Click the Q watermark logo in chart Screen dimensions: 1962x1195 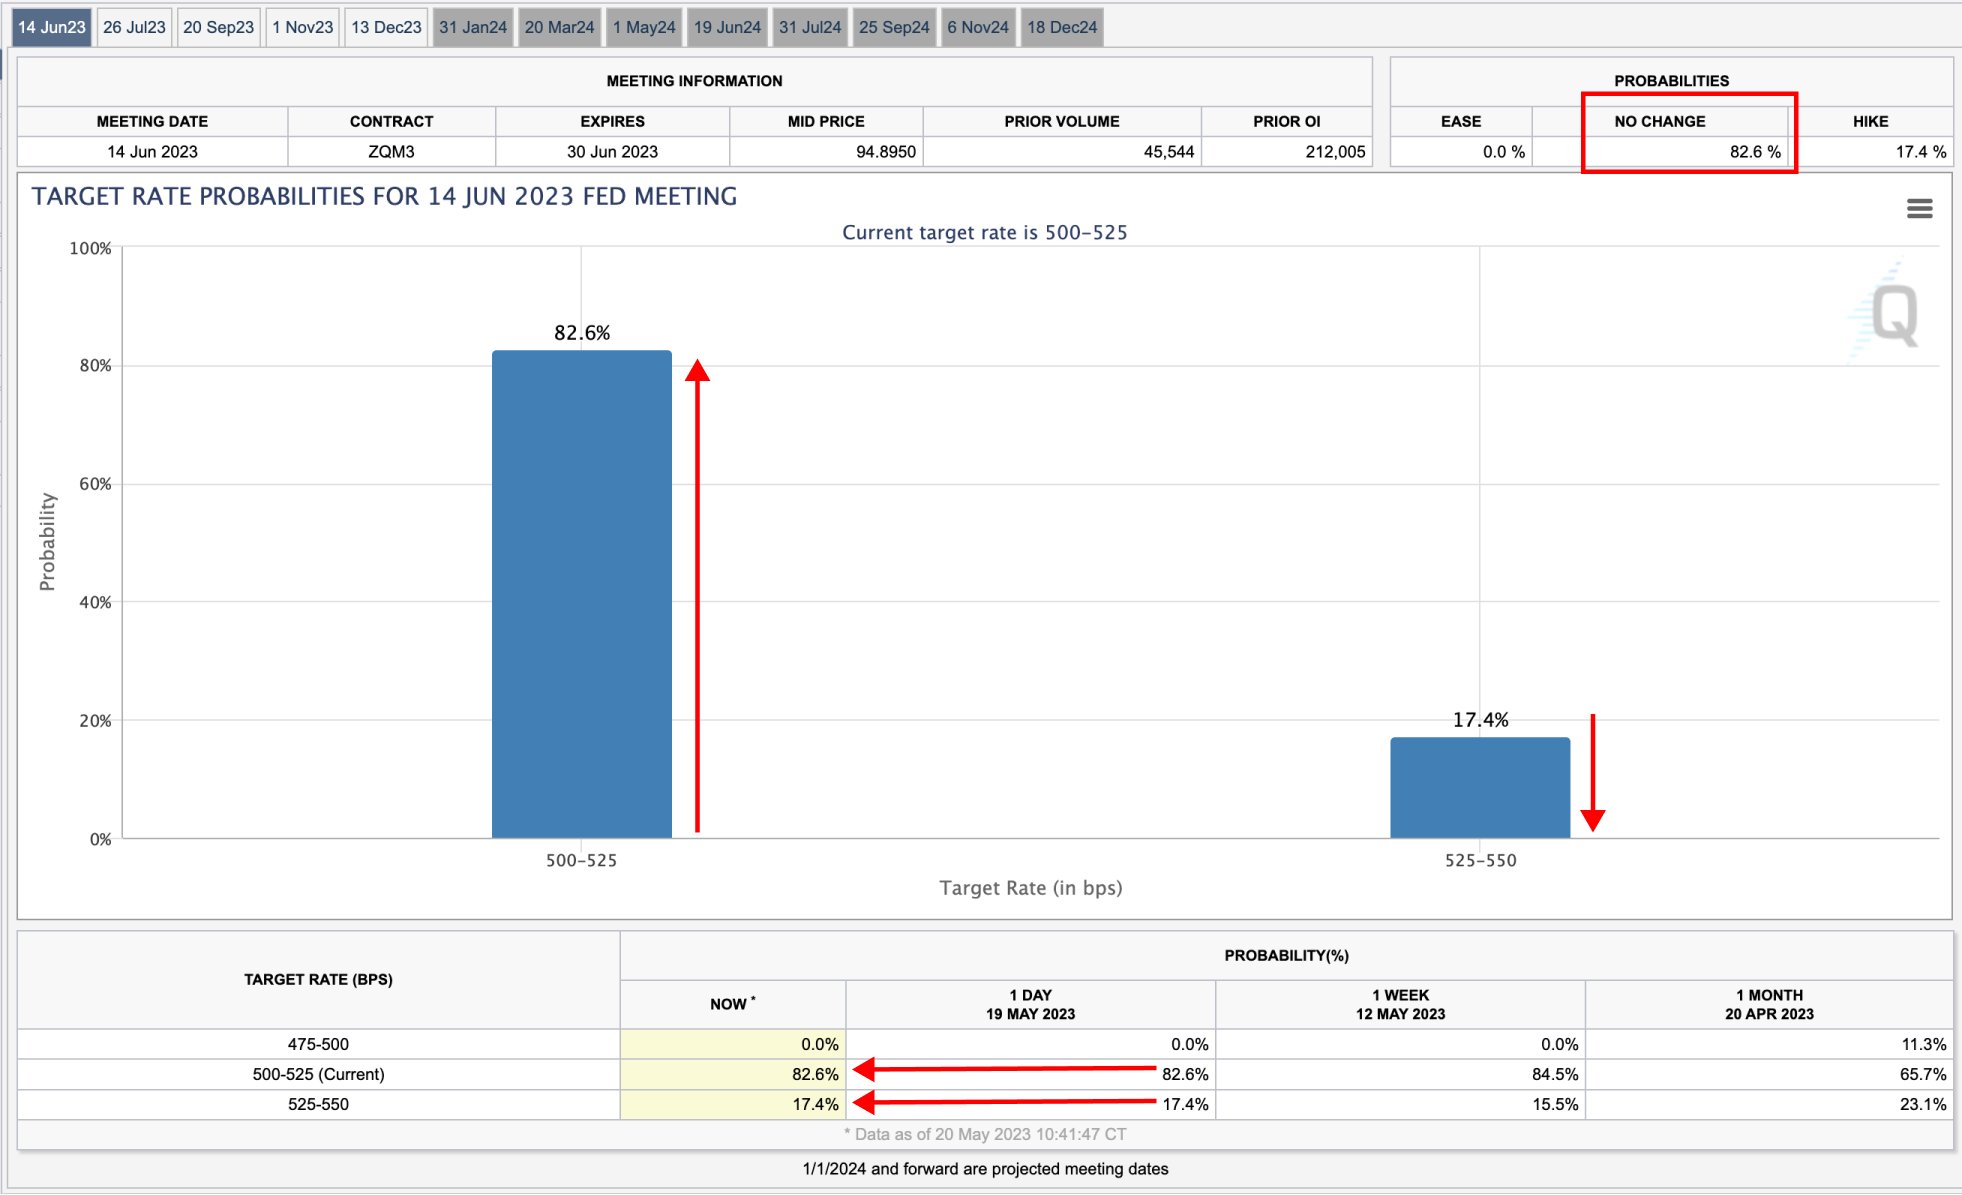click(1893, 315)
